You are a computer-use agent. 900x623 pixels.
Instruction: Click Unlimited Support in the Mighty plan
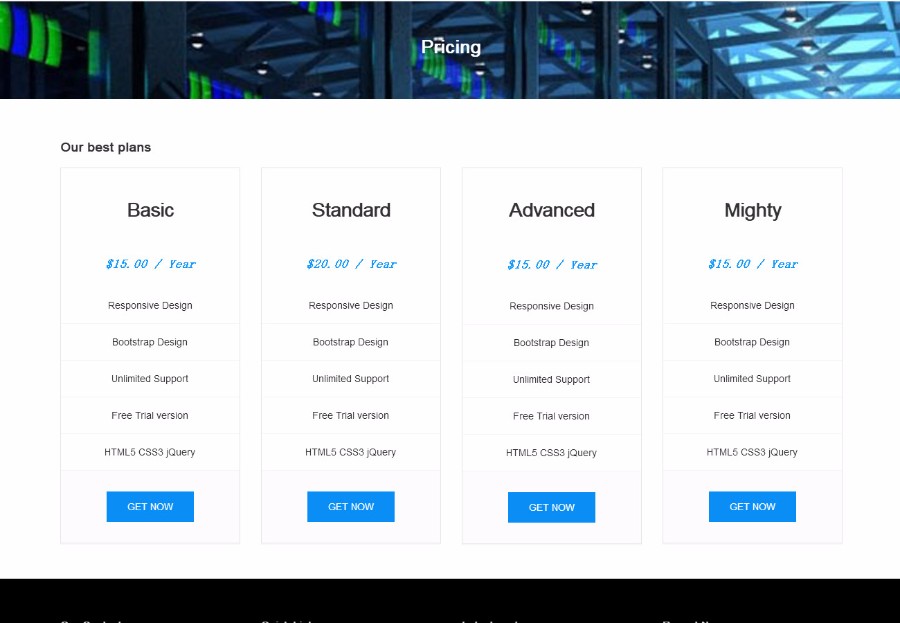752,379
